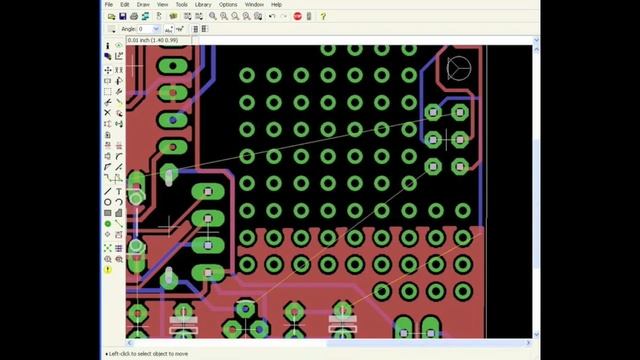
Task: Open the zoom select dropdown magnifier
Action: [258, 16]
